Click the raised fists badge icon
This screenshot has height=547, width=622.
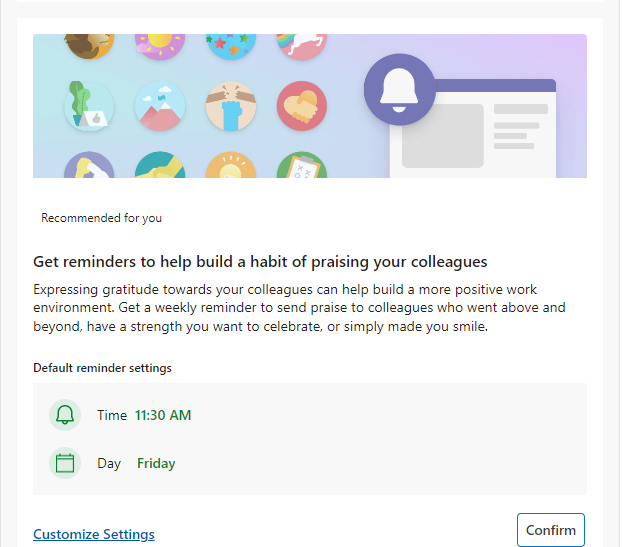tap(230, 106)
